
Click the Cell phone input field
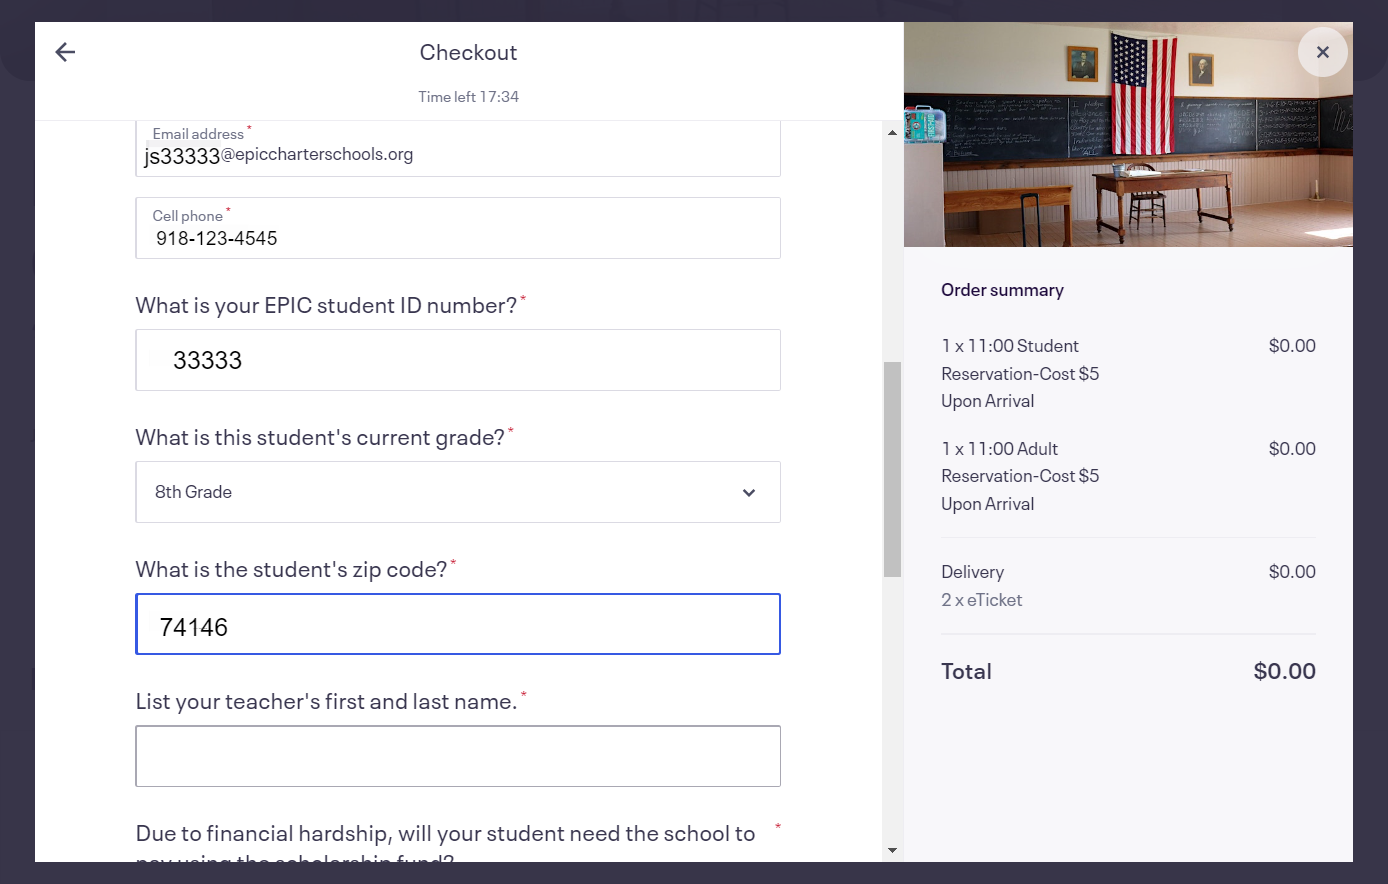458,228
